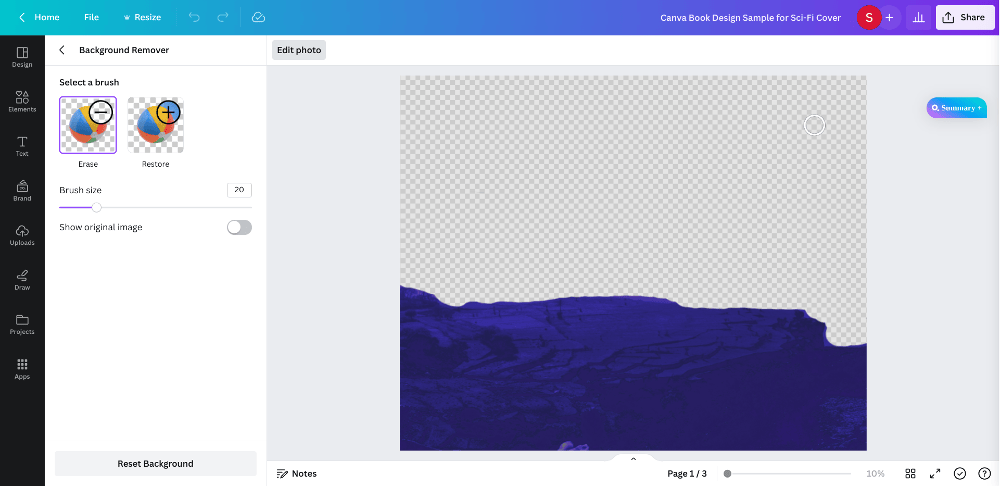Open the S user avatar
The height and width of the screenshot is (486, 1000).
(869, 17)
